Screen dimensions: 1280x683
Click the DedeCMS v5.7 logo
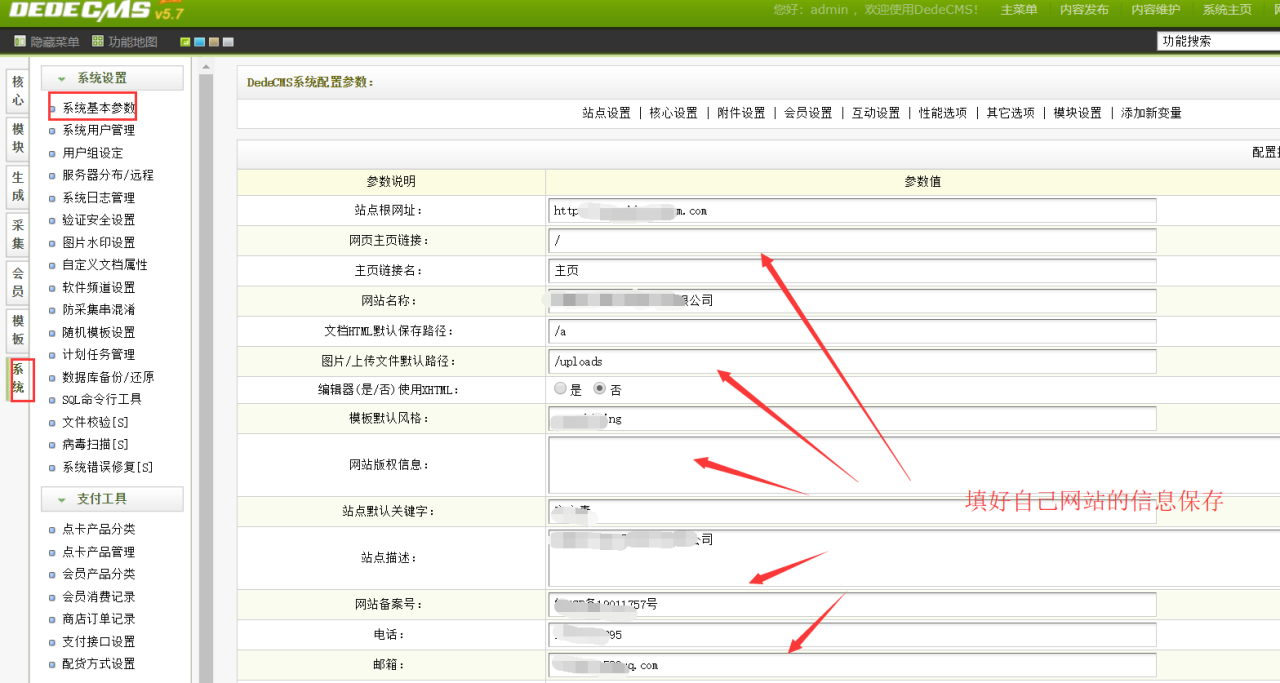click(x=95, y=11)
